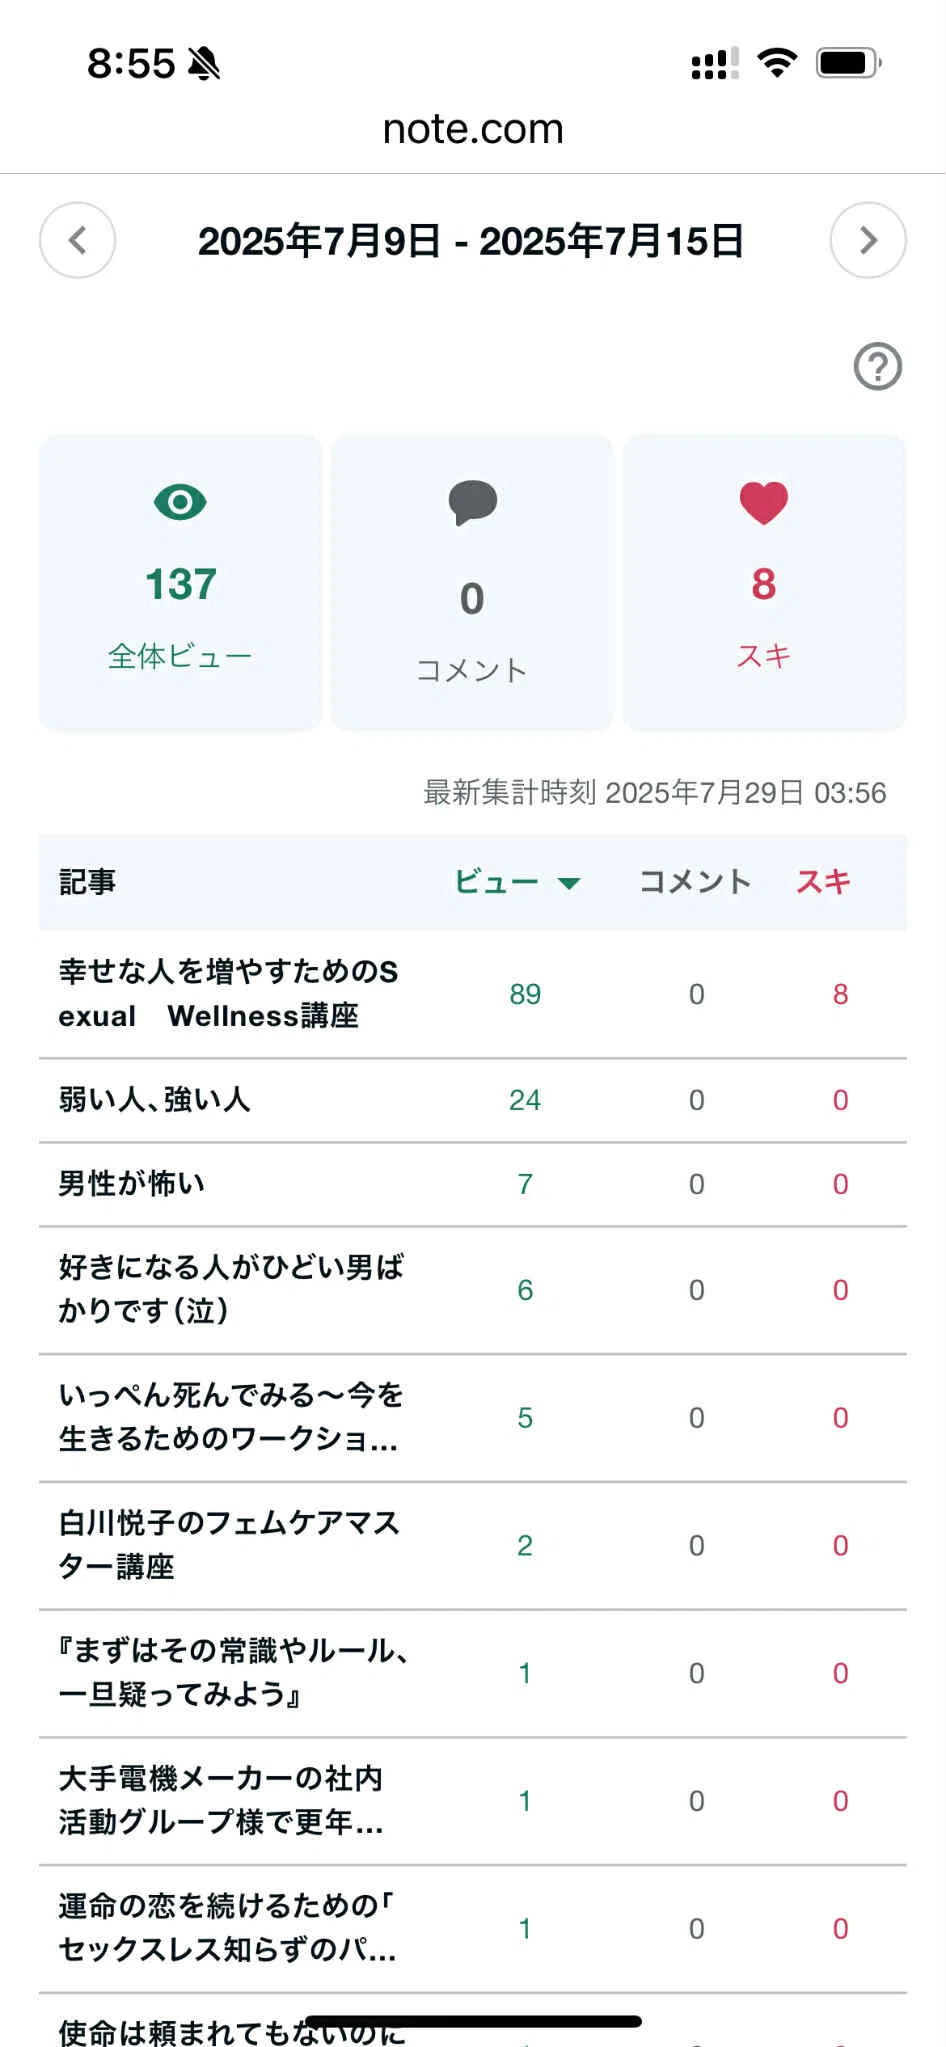Tap the battery status icon

click(849, 63)
